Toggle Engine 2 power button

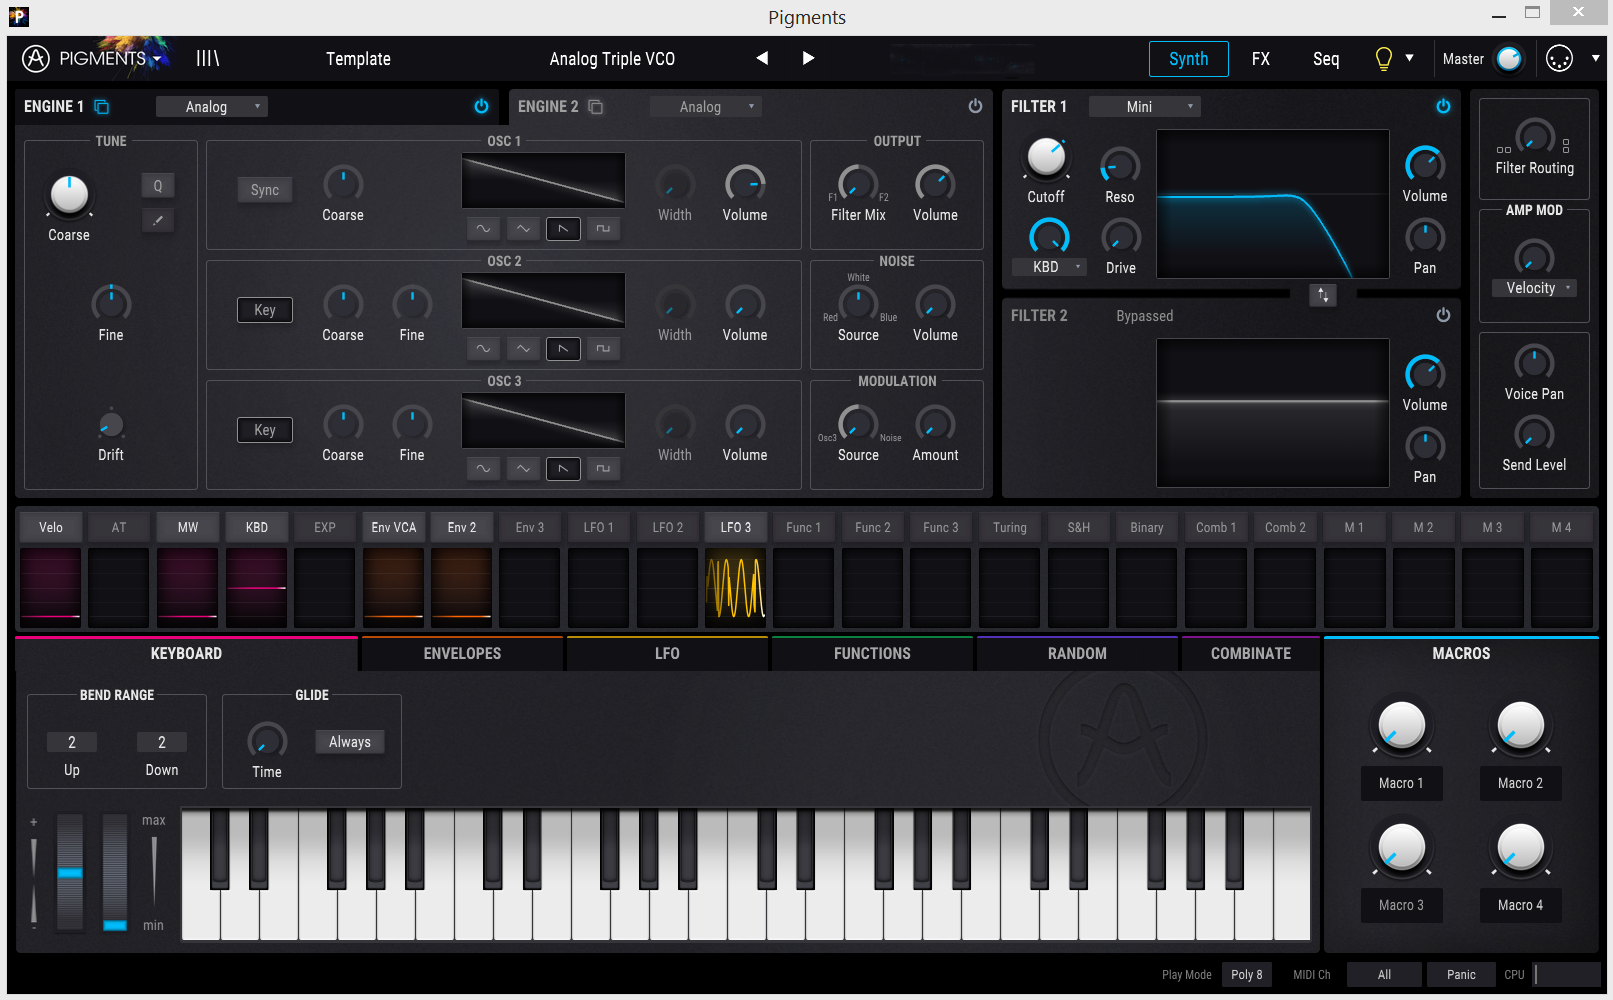(x=975, y=106)
